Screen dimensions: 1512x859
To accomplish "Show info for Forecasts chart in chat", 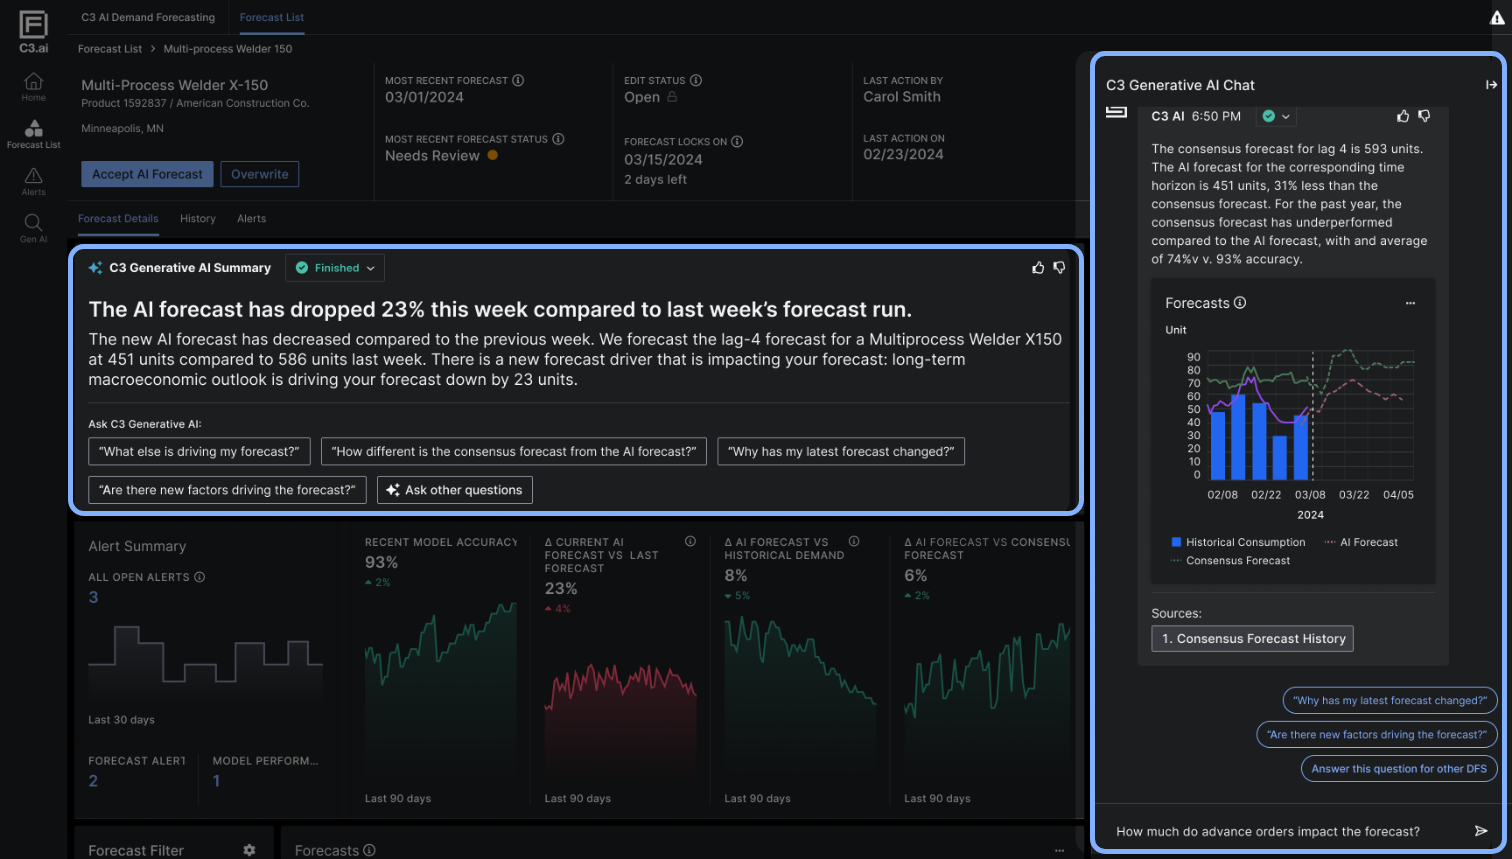I will [x=1240, y=303].
